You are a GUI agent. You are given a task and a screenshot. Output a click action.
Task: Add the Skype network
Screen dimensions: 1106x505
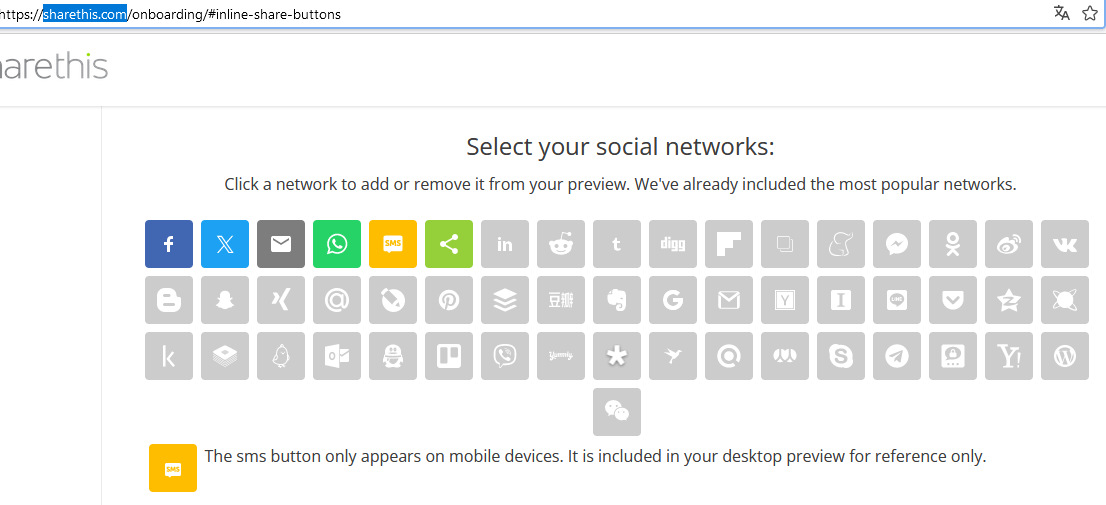pos(841,356)
